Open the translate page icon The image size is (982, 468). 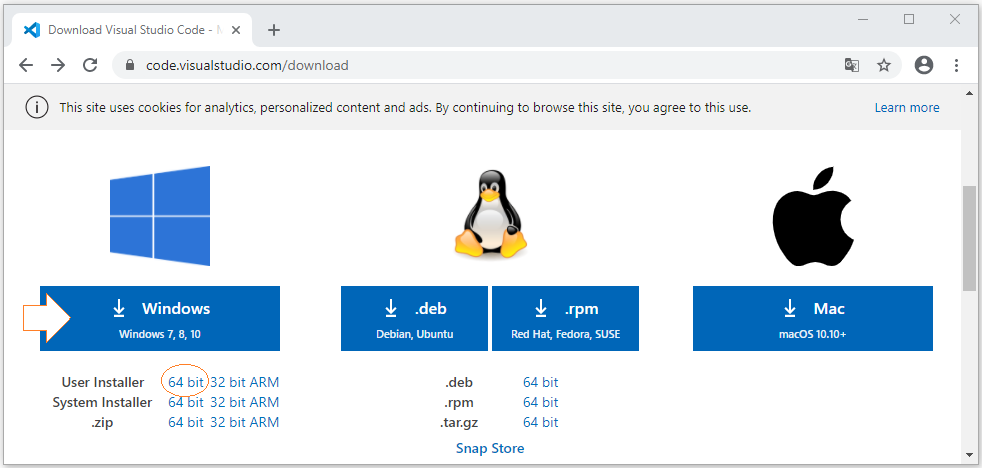coord(852,65)
